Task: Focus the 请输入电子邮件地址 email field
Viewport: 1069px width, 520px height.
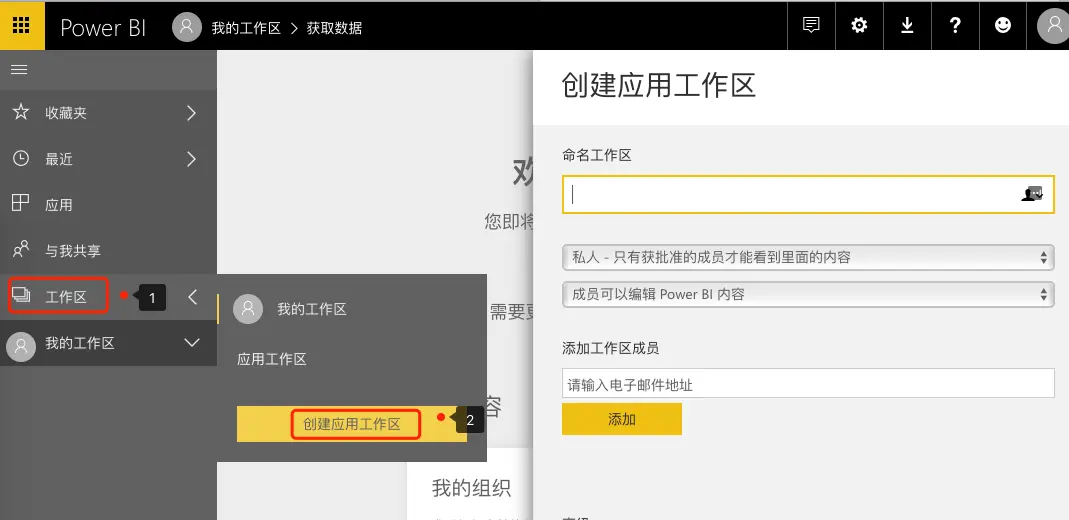Action: [809, 384]
